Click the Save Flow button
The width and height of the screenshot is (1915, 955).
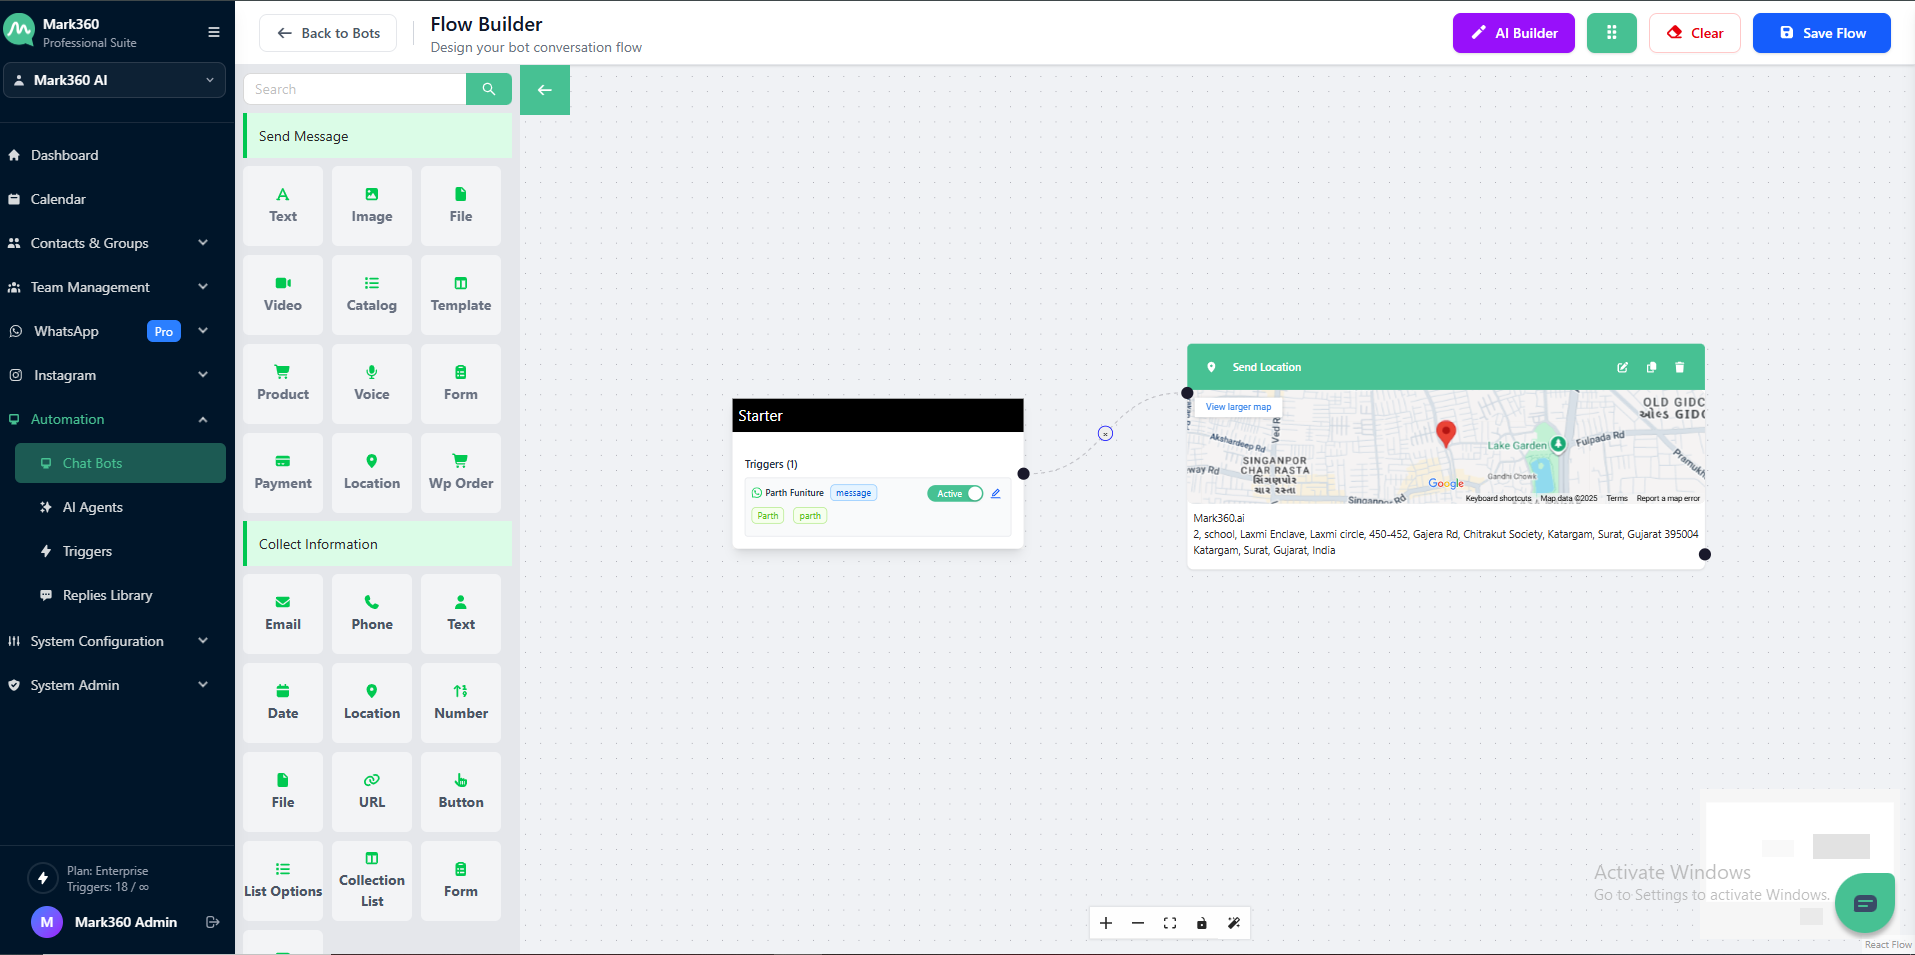pos(1821,33)
